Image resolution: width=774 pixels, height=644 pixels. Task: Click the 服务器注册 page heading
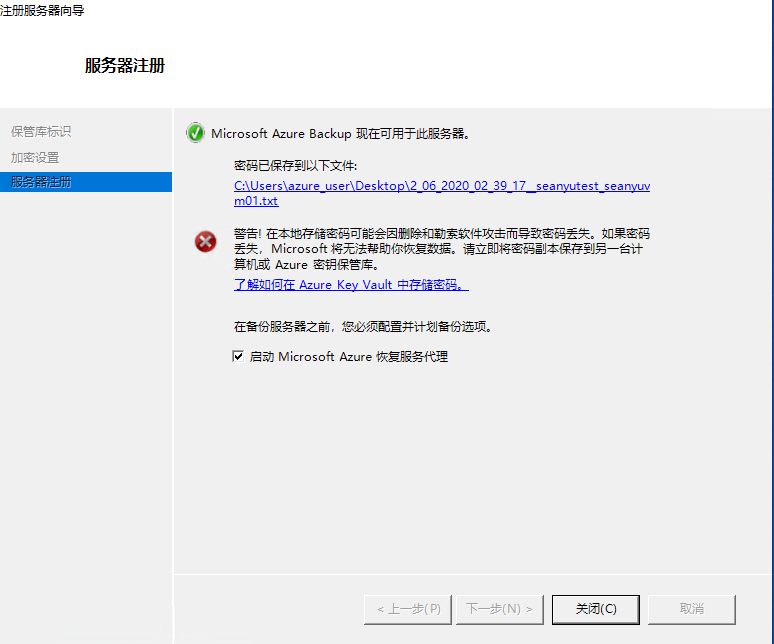125,65
